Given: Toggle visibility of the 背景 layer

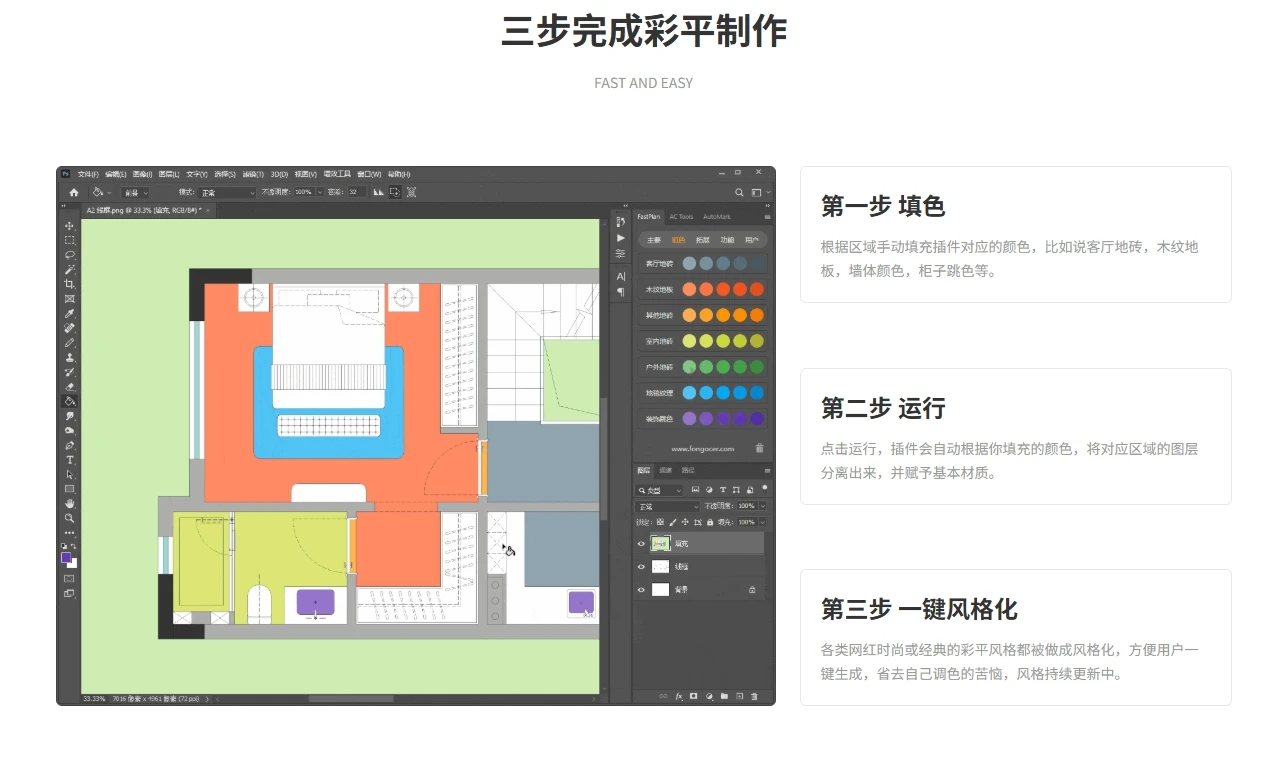Looking at the screenshot, I should [642, 590].
